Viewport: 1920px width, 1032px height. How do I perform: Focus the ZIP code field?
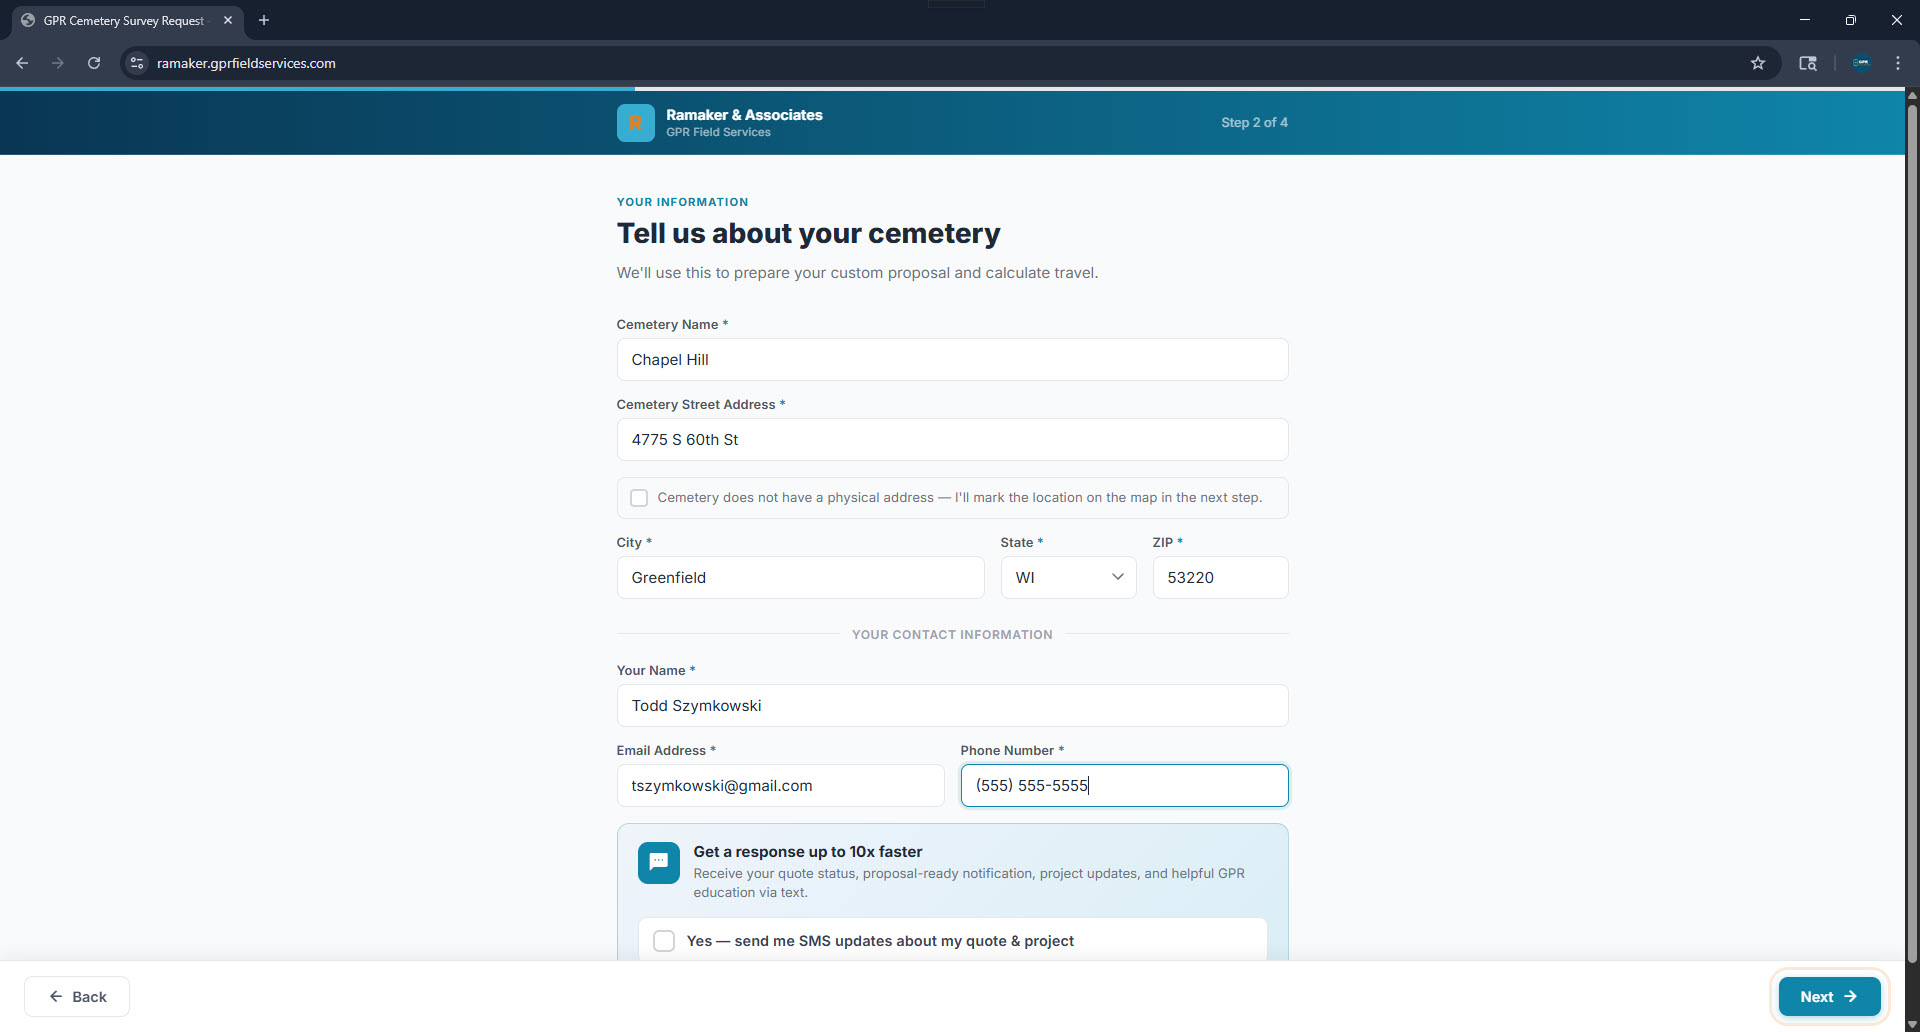(x=1220, y=578)
